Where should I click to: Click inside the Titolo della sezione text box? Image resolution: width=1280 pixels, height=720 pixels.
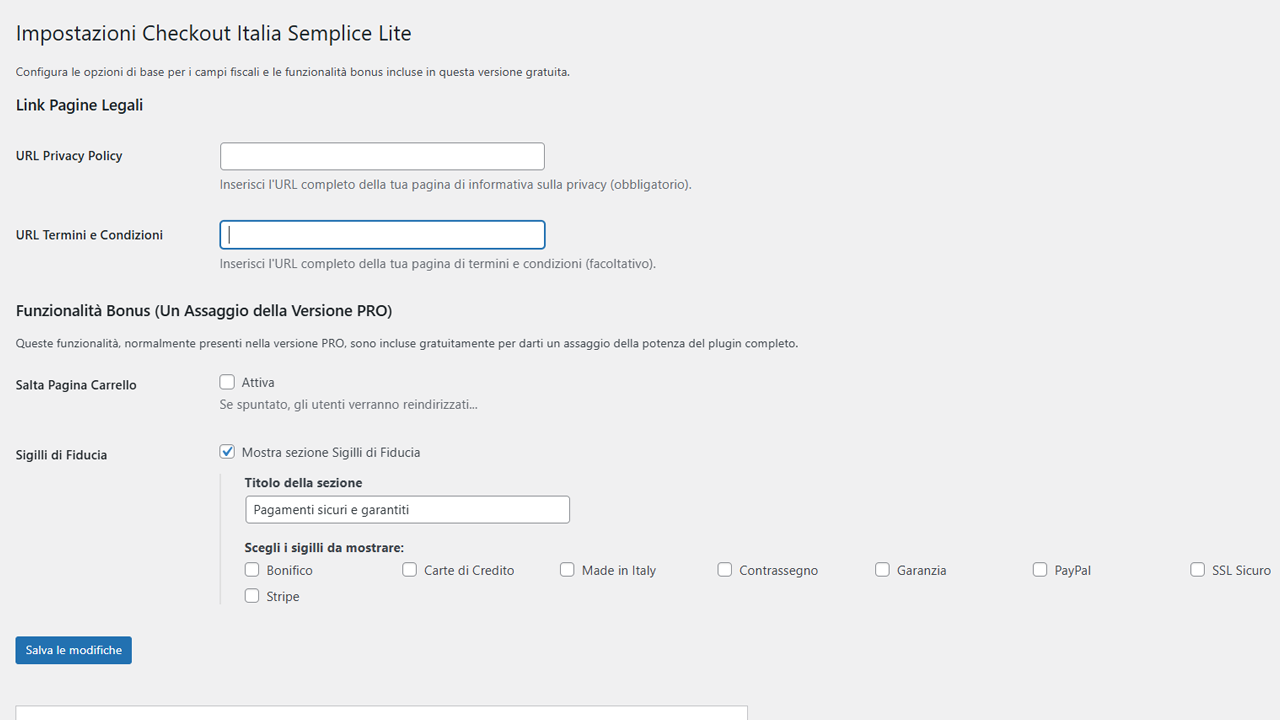click(x=407, y=509)
